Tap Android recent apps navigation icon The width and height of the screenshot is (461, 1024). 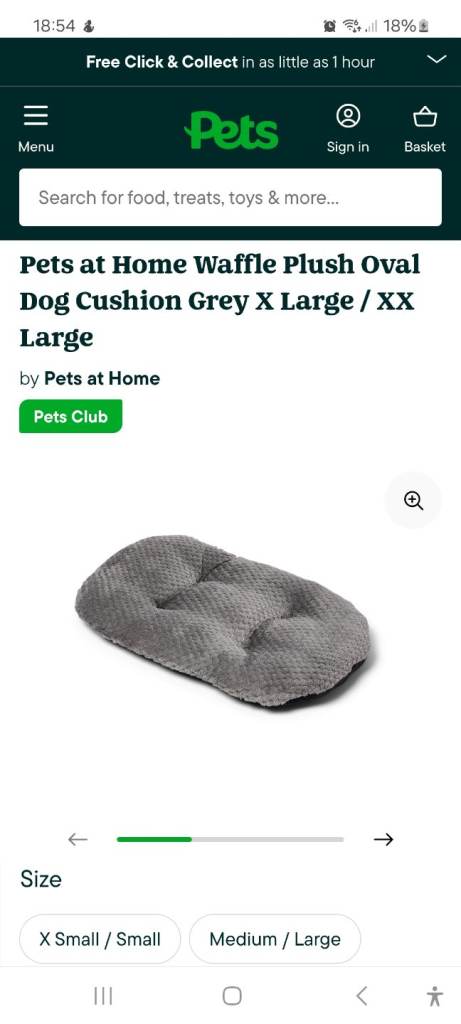[x=103, y=996]
